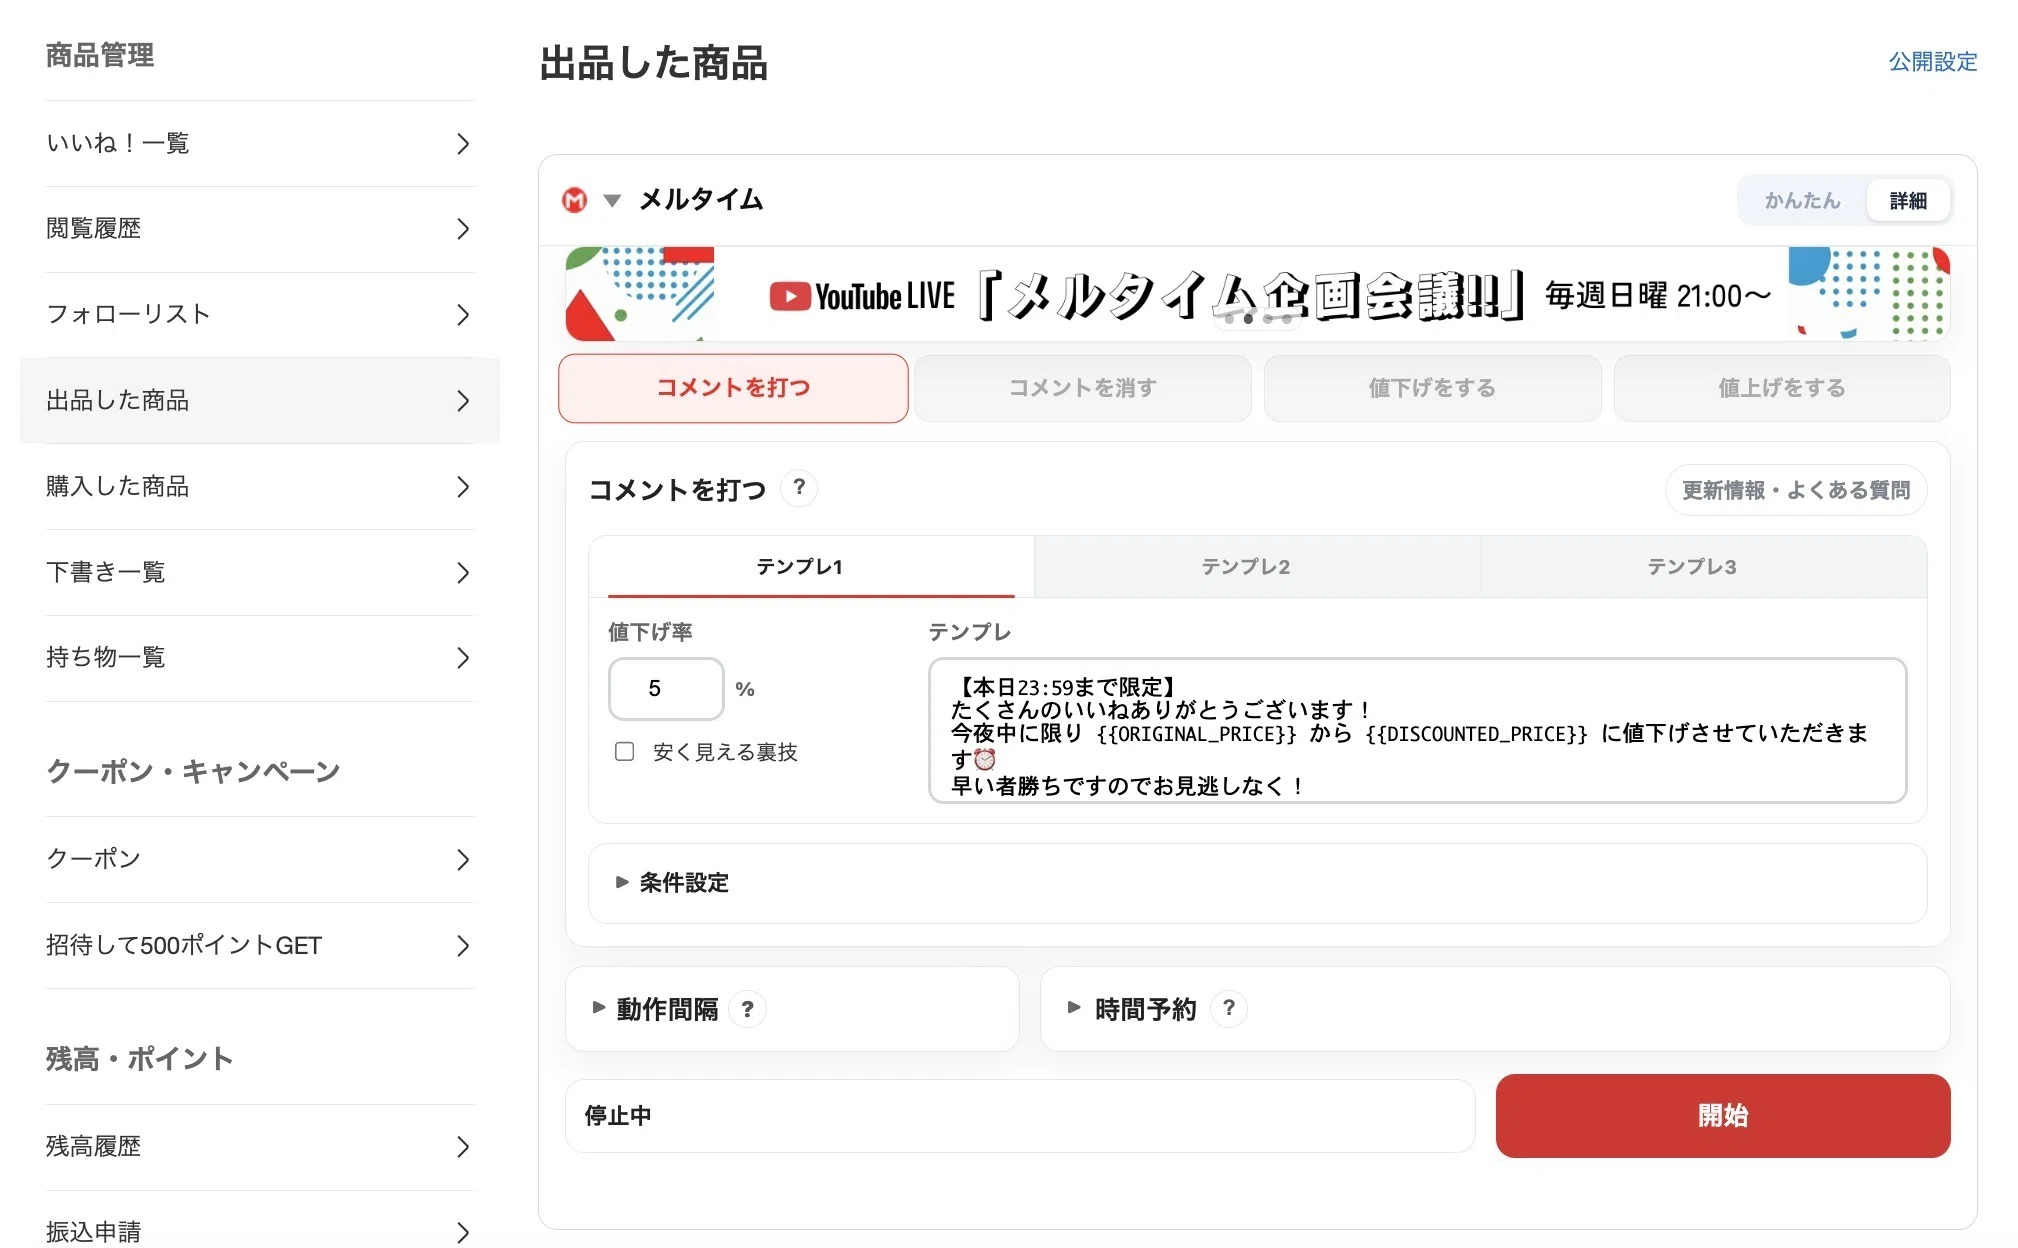Screen dimensions: 2018x1248
Task: Click the red Mercari M logo icon
Action: tap(574, 200)
